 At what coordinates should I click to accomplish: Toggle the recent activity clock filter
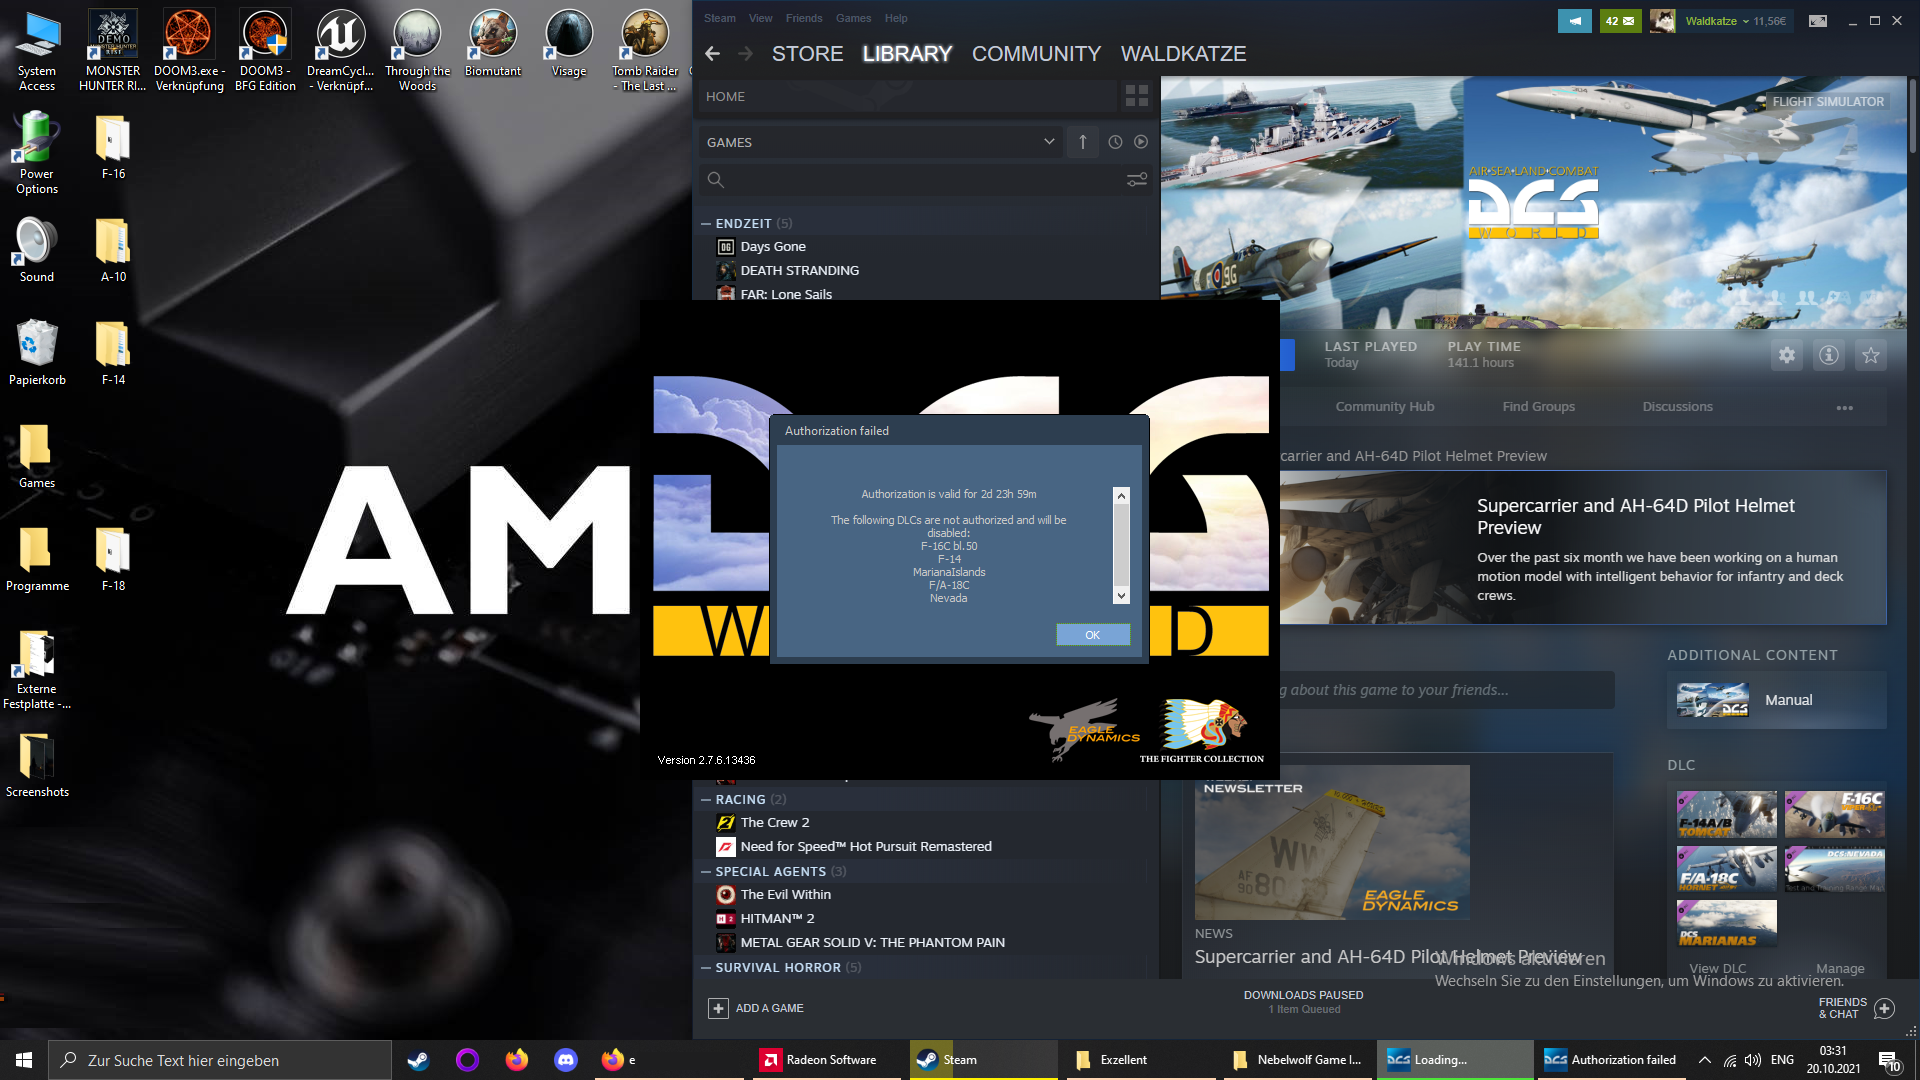[1115, 142]
